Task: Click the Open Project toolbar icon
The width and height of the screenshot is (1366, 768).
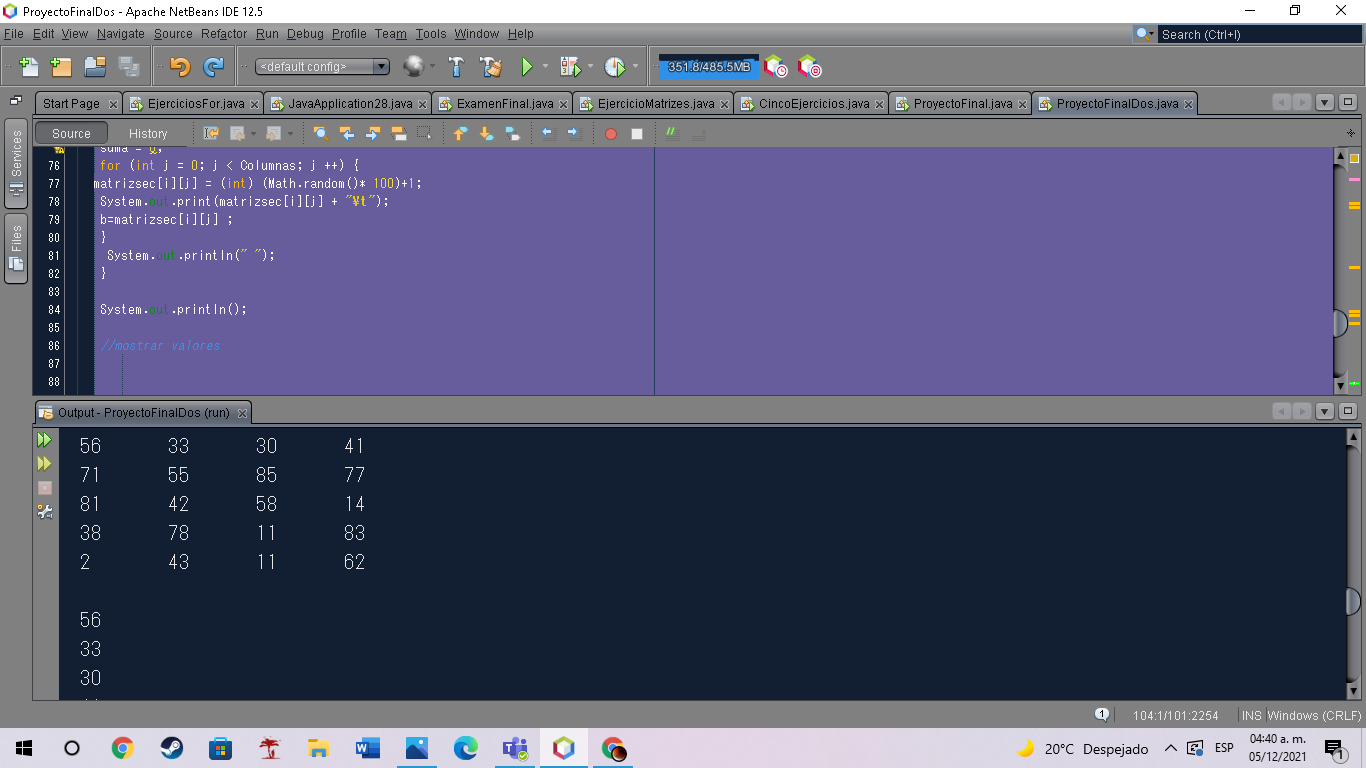Action: coord(95,67)
